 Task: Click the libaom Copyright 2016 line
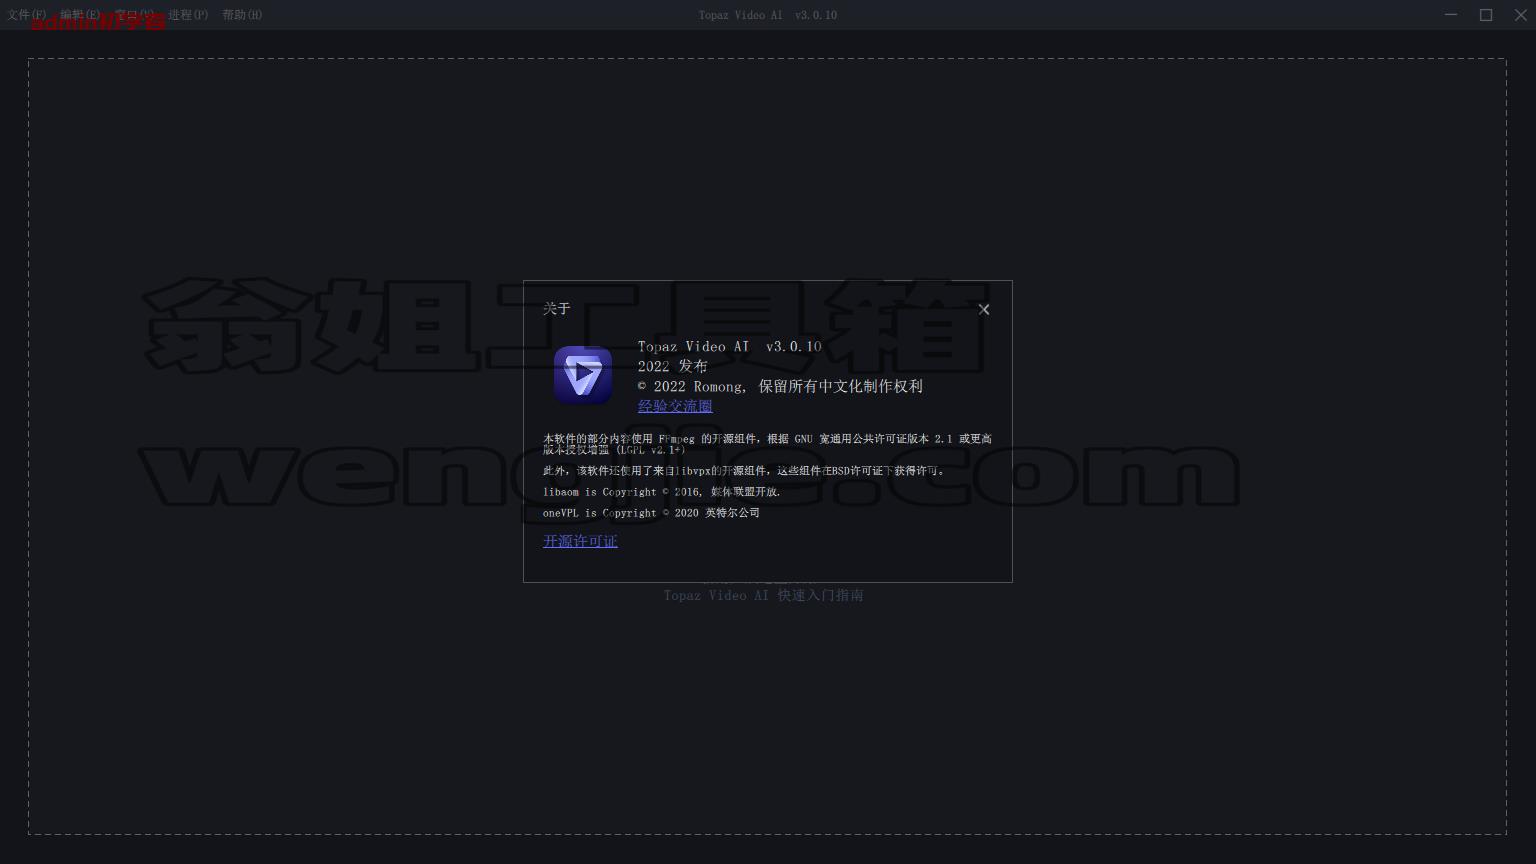pos(662,492)
